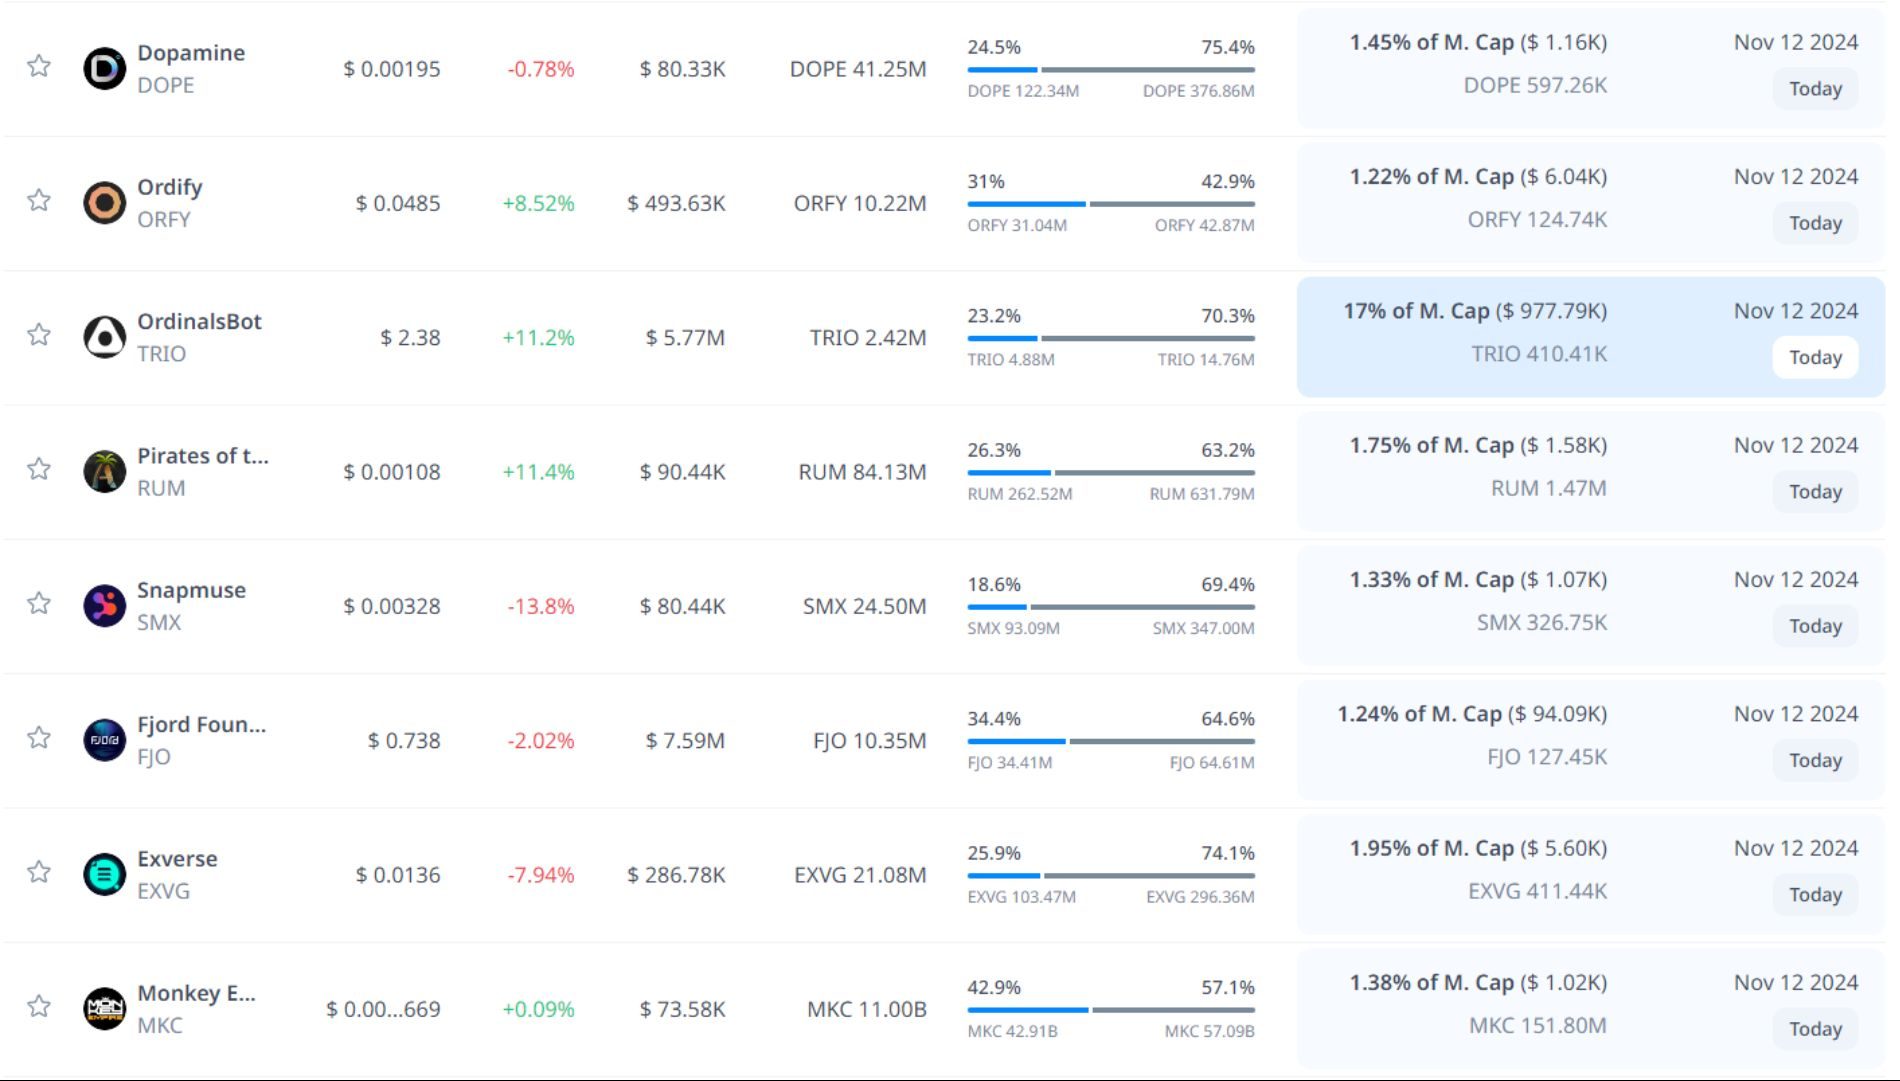Star the OrdinalsBot row as favorite
1900x1081 pixels.
click(x=39, y=334)
